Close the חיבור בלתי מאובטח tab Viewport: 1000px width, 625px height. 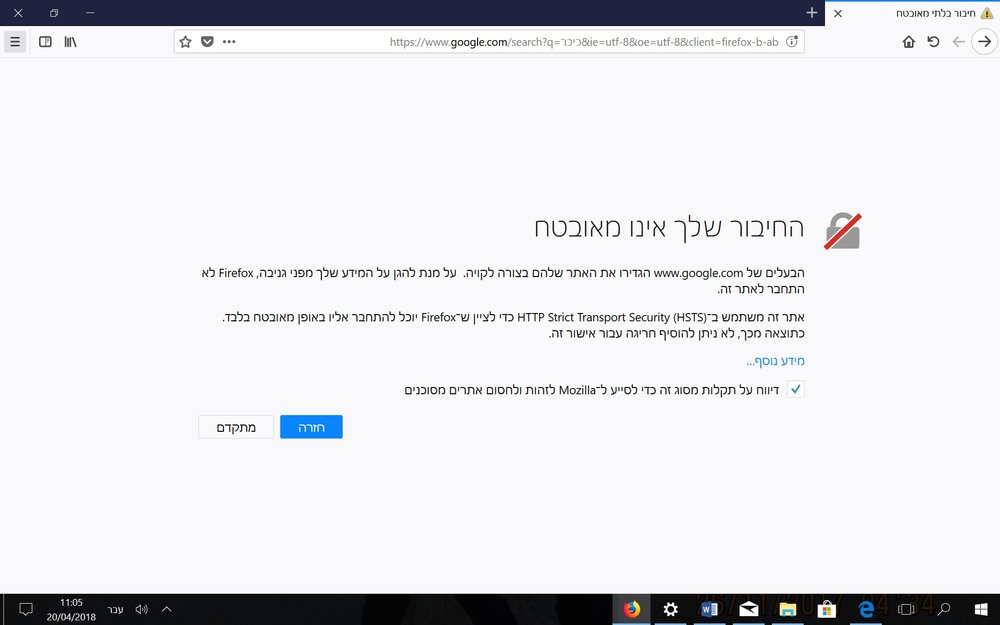[838, 13]
